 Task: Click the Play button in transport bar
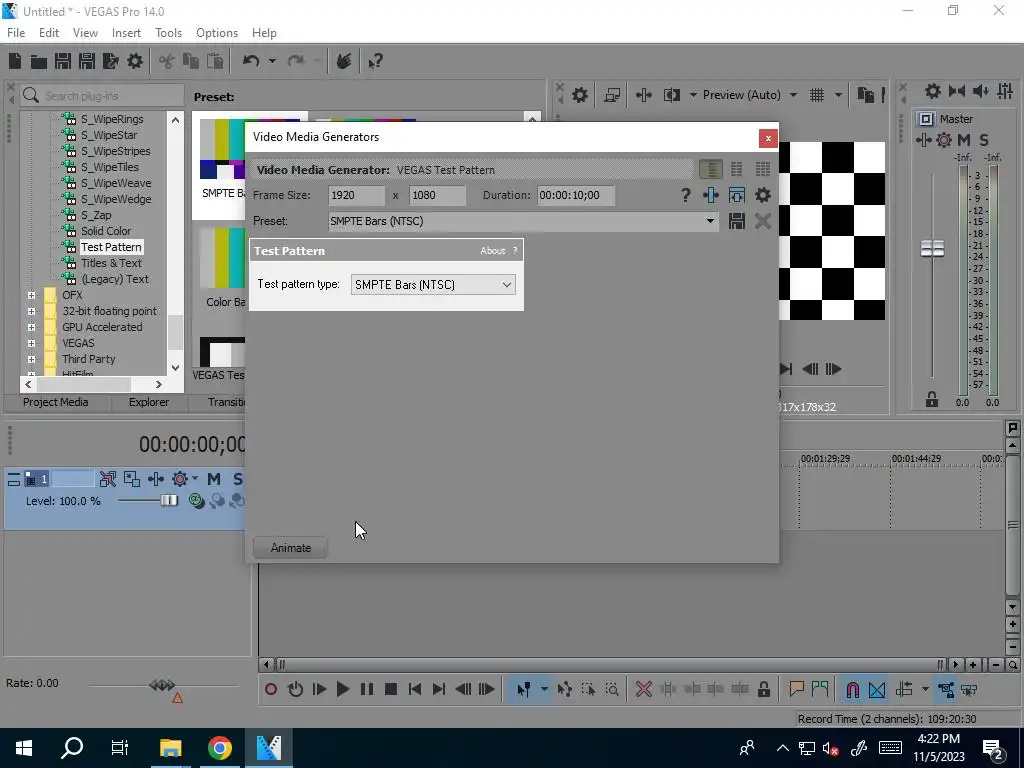coord(342,689)
